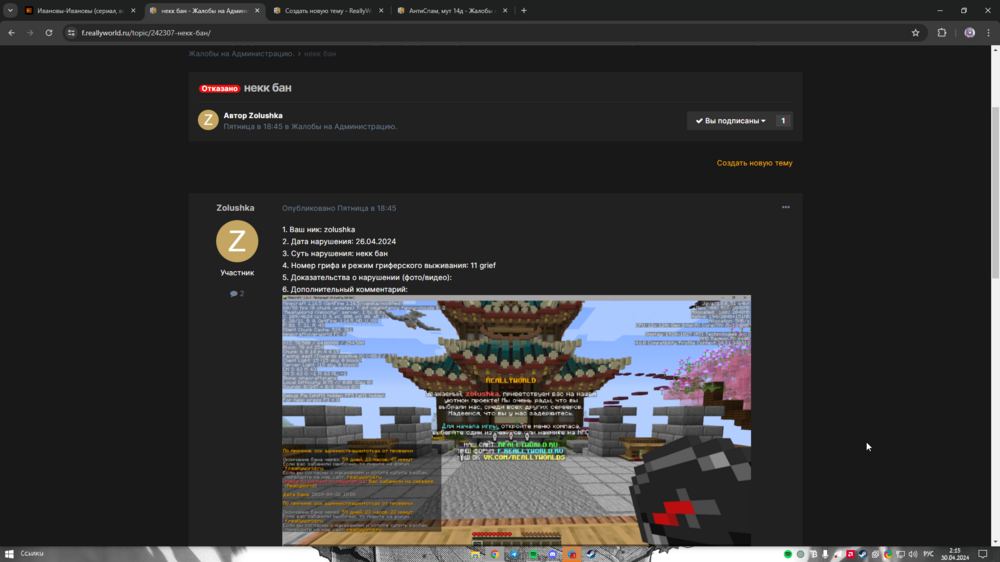Click the line mentioning 11 grief
The height and width of the screenshot is (562, 1000).
[x=388, y=265]
